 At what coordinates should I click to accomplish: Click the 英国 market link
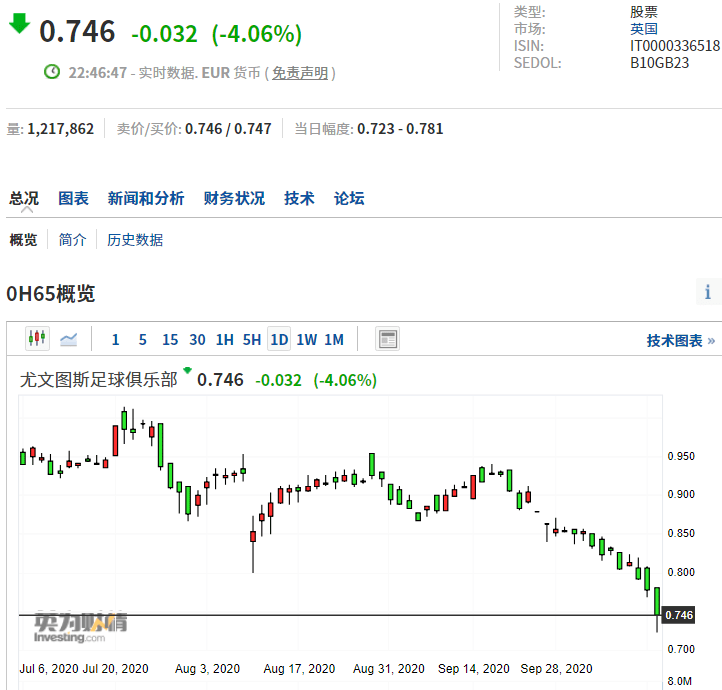tap(644, 29)
